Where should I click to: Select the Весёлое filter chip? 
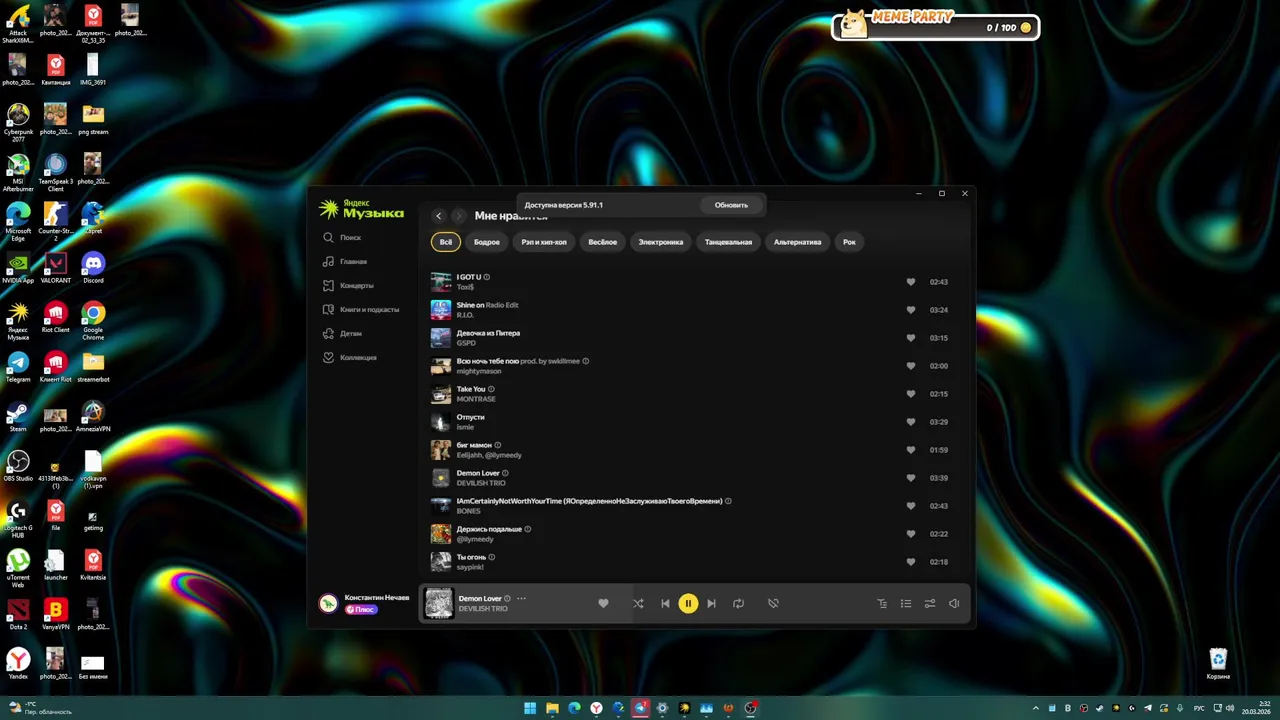pos(603,242)
